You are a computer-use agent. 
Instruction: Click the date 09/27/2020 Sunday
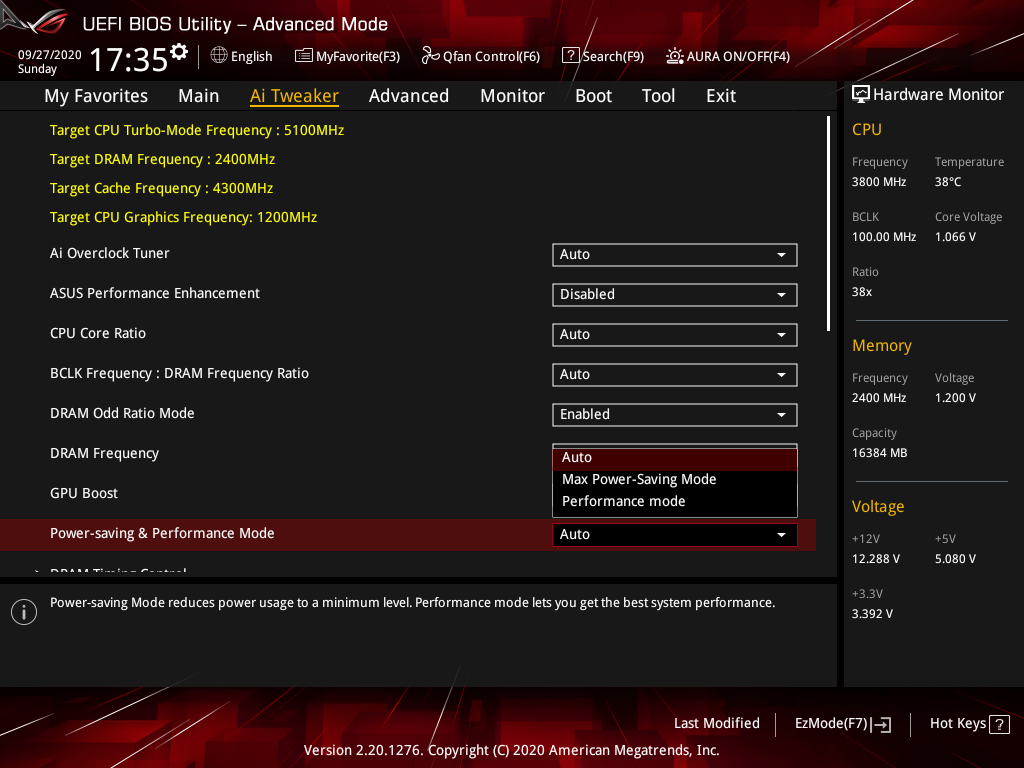[49, 61]
